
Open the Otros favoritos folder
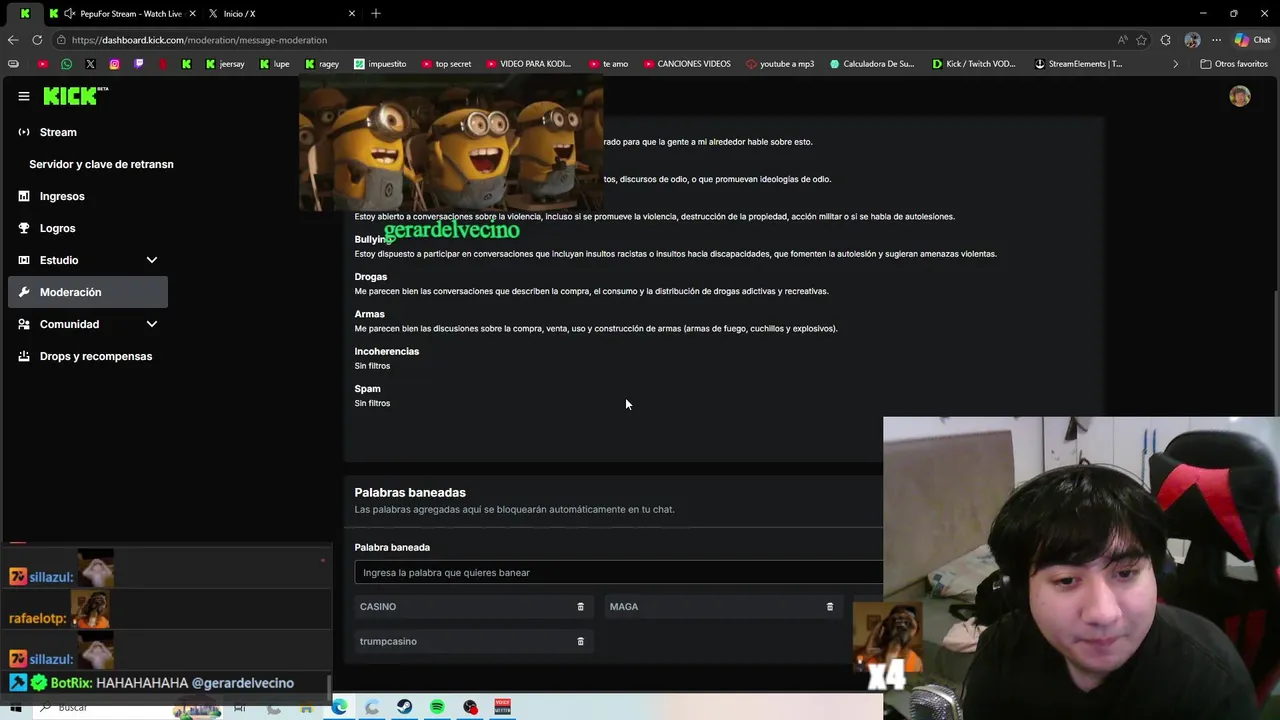click(1234, 64)
